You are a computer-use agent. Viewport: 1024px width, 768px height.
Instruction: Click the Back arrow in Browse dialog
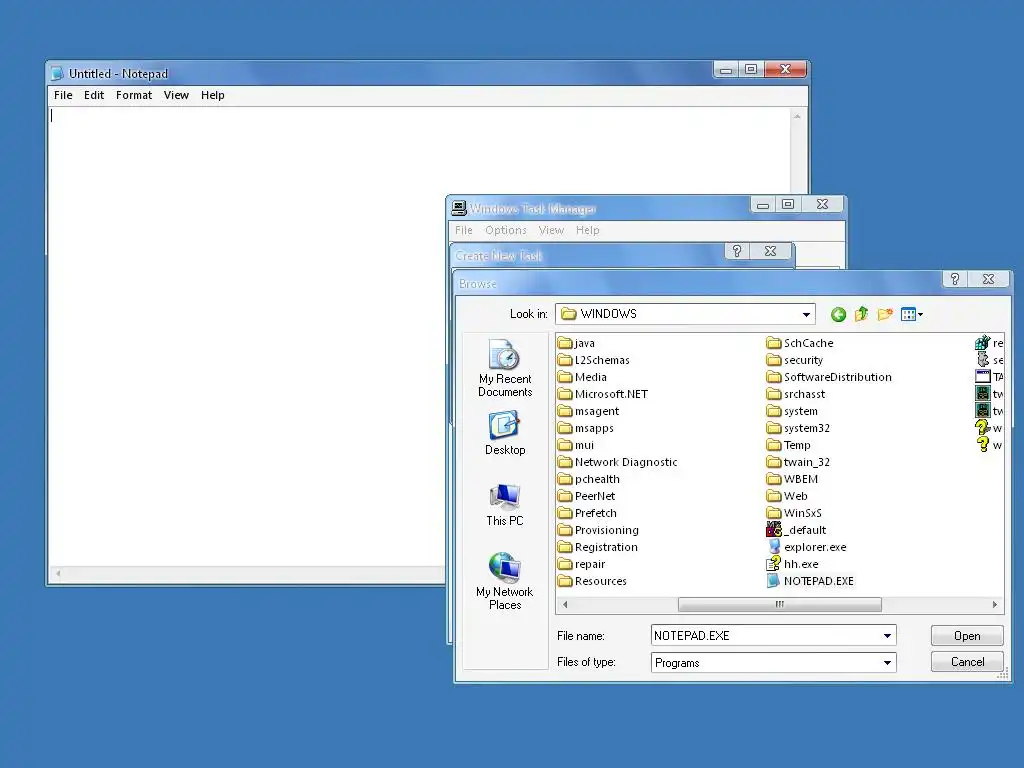coord(839,315)
